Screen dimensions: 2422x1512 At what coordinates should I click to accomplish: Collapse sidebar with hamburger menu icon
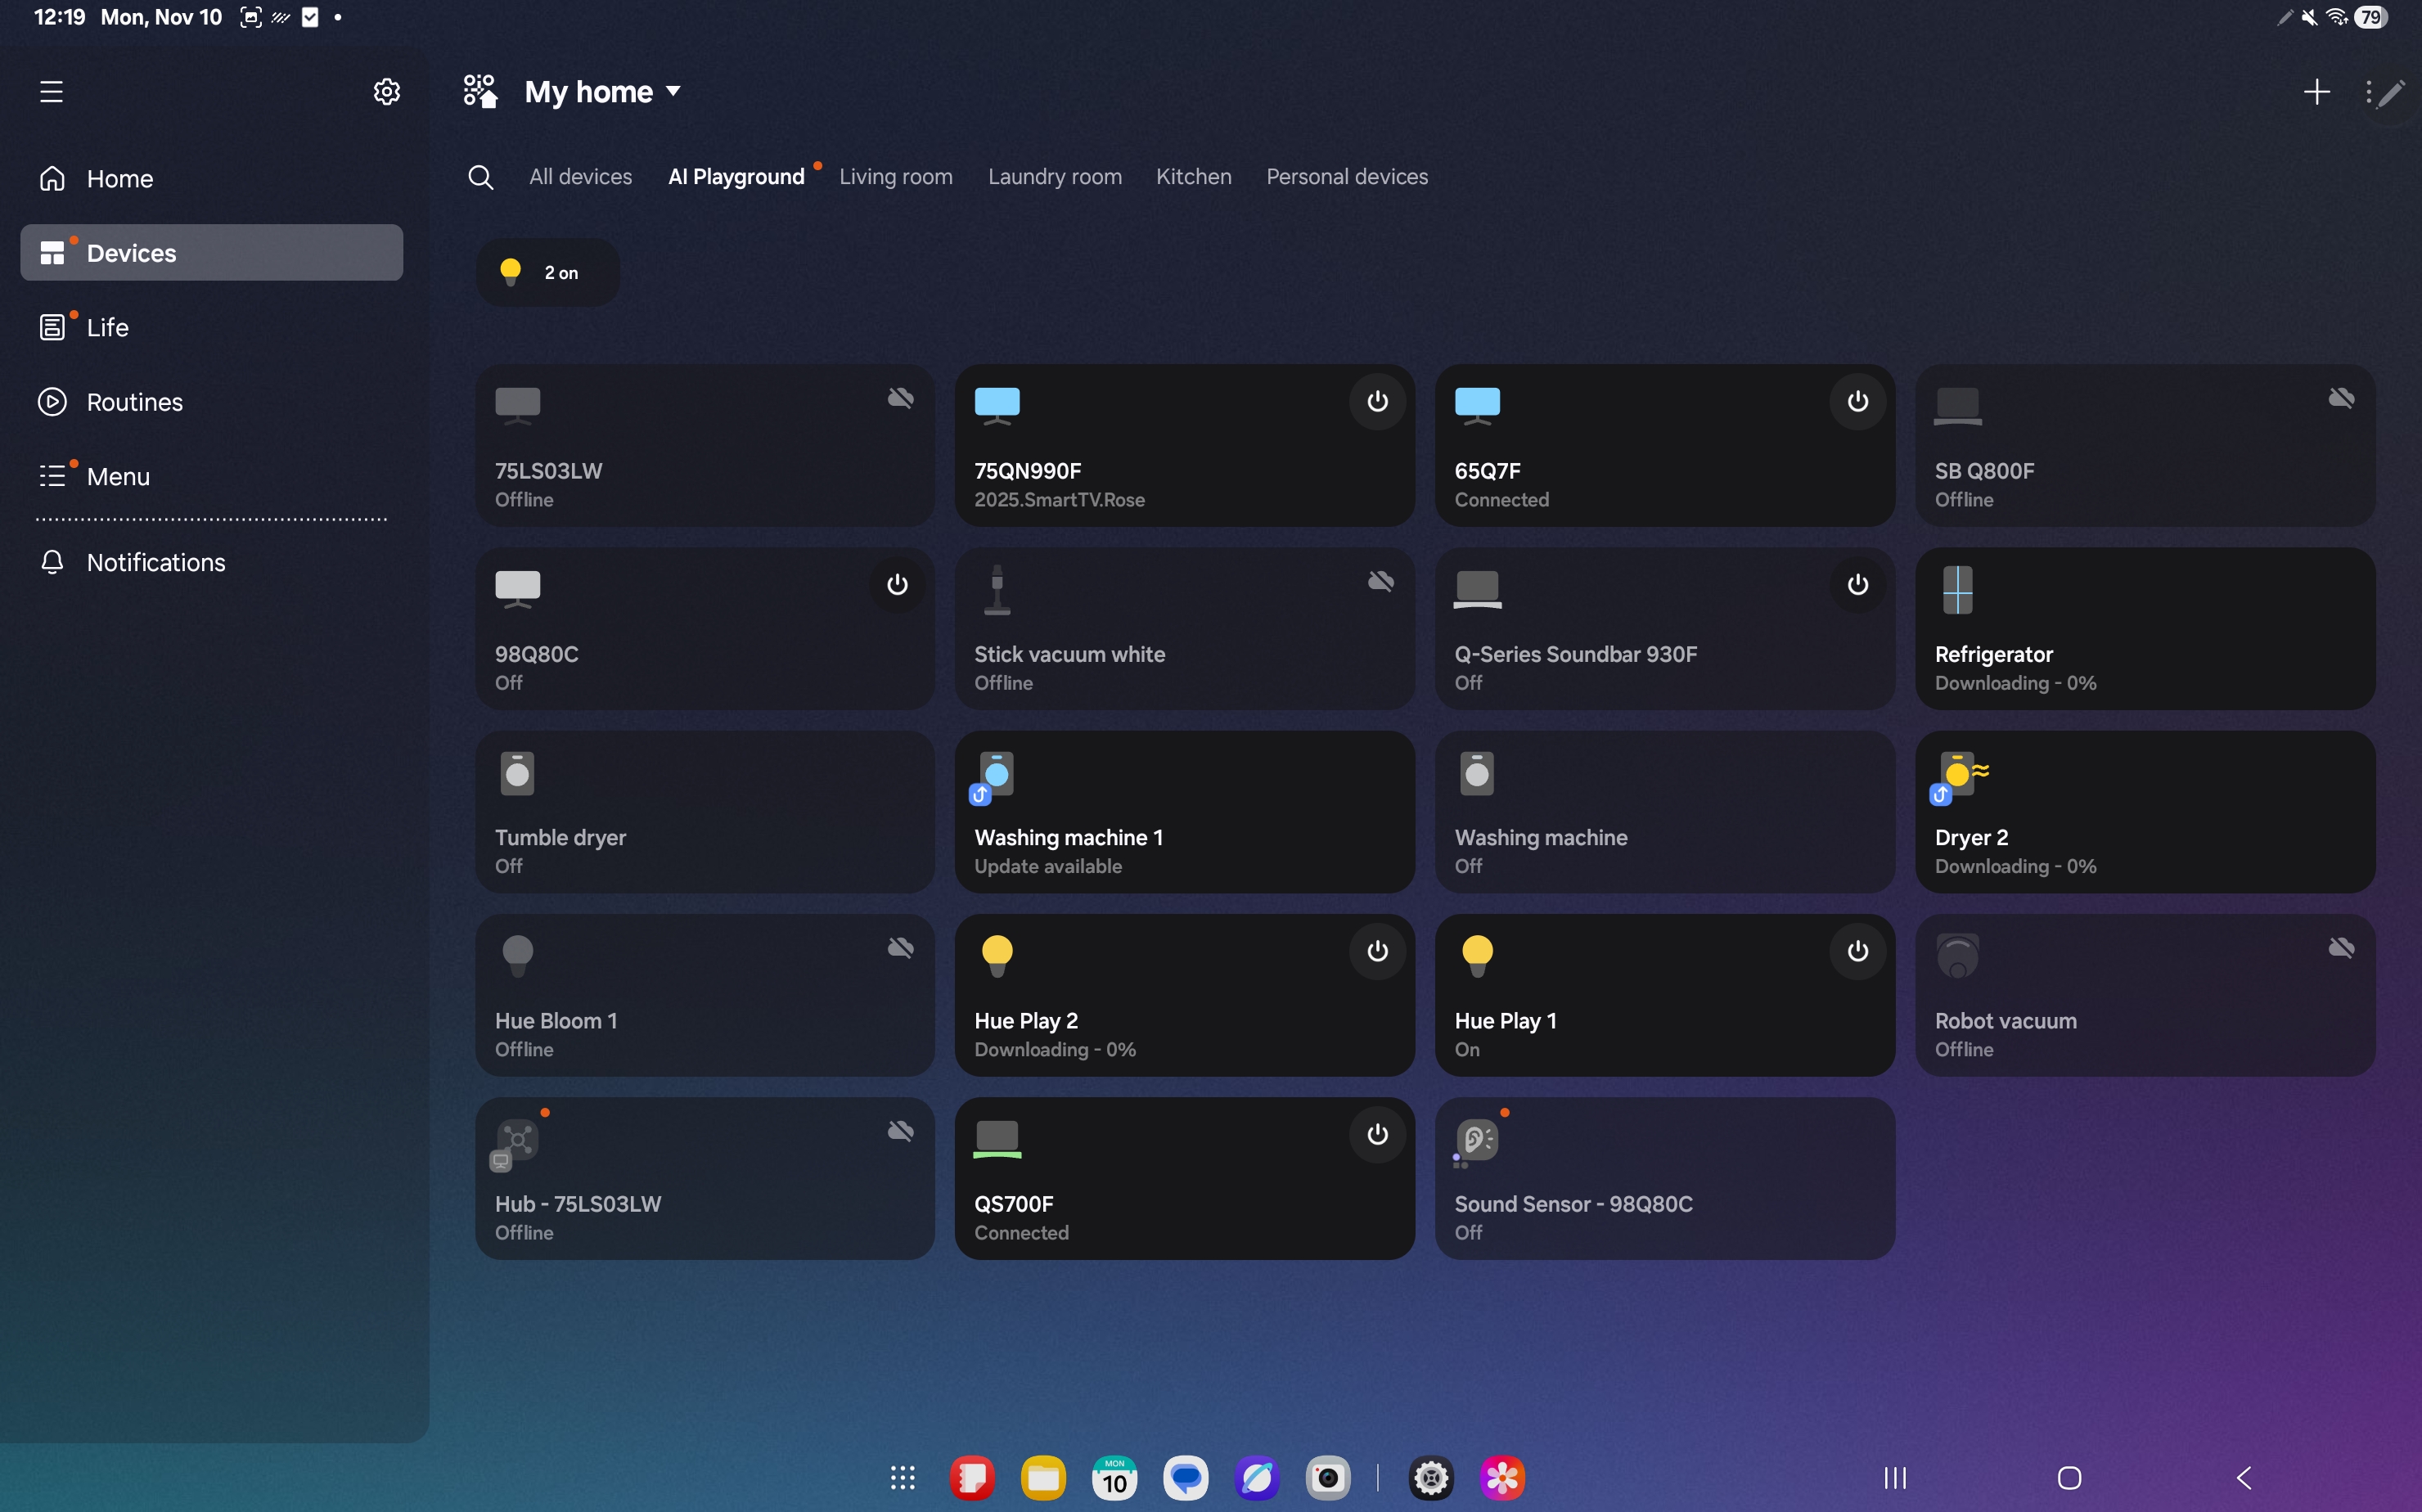51,92
